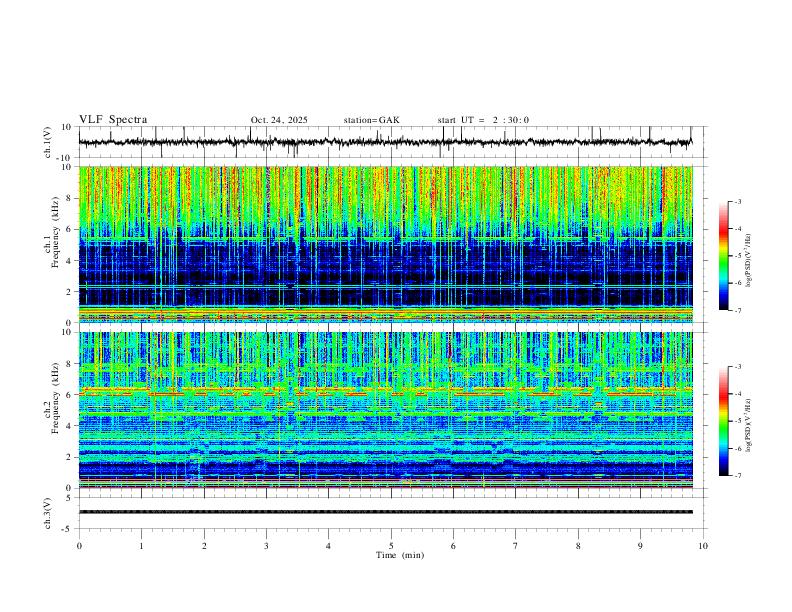This screenshot has width=792, height=612.
Task: Click the "2" kHz tick on ch.2 axis
Action: pyautogui.click(x=69, y=457)
